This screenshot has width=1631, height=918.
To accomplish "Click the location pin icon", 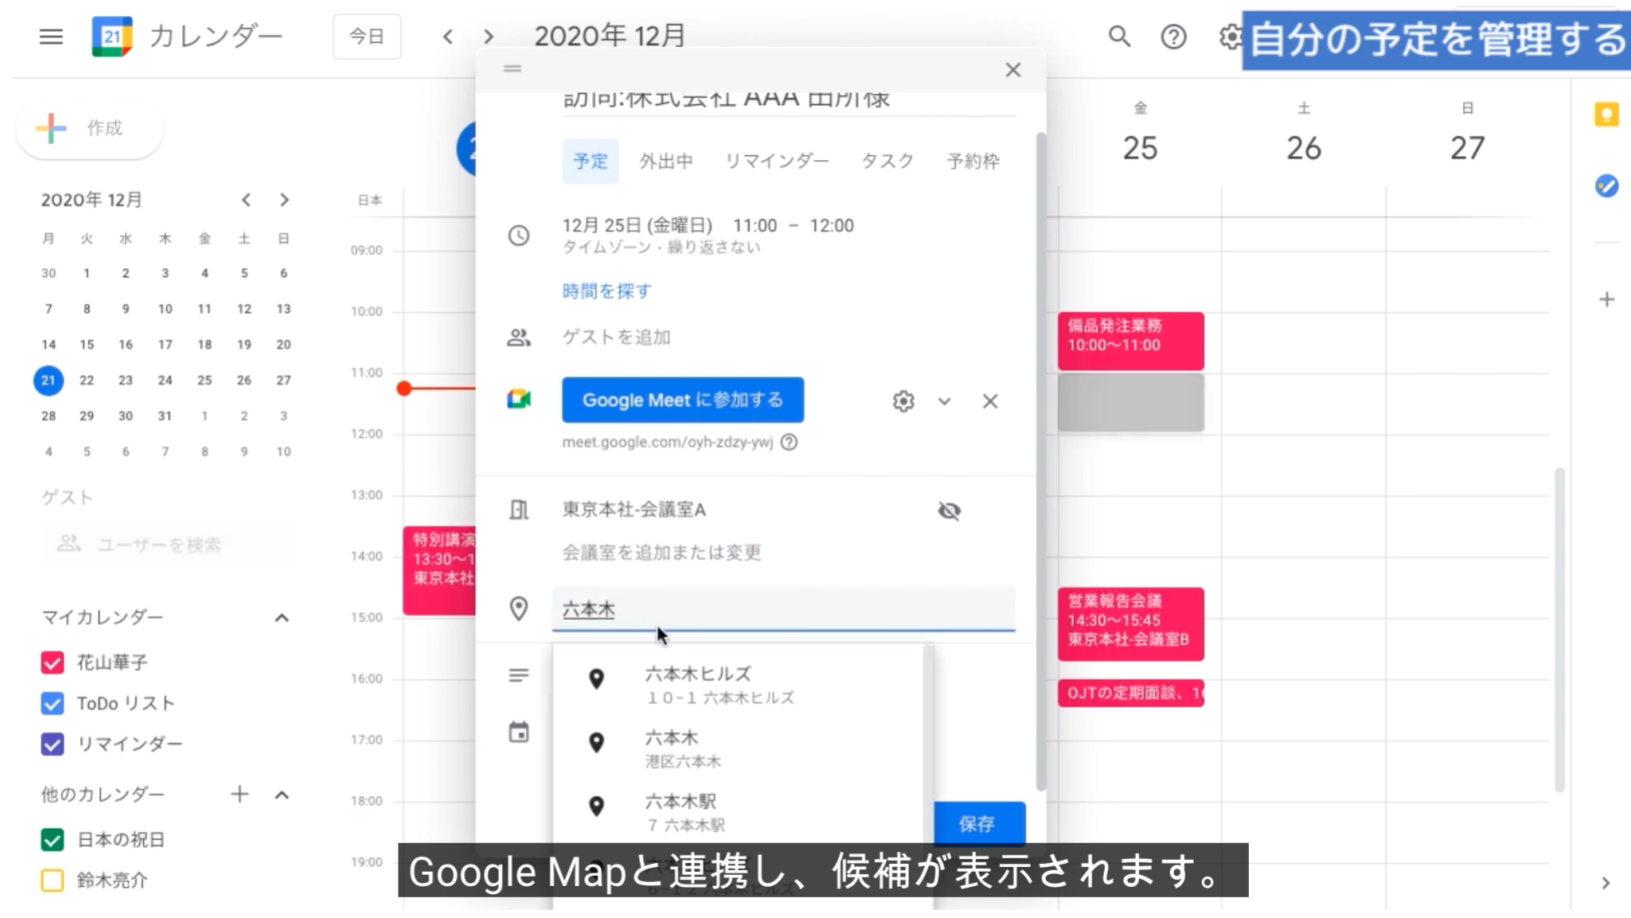I will pyautogui.click(x=519, y=609).
